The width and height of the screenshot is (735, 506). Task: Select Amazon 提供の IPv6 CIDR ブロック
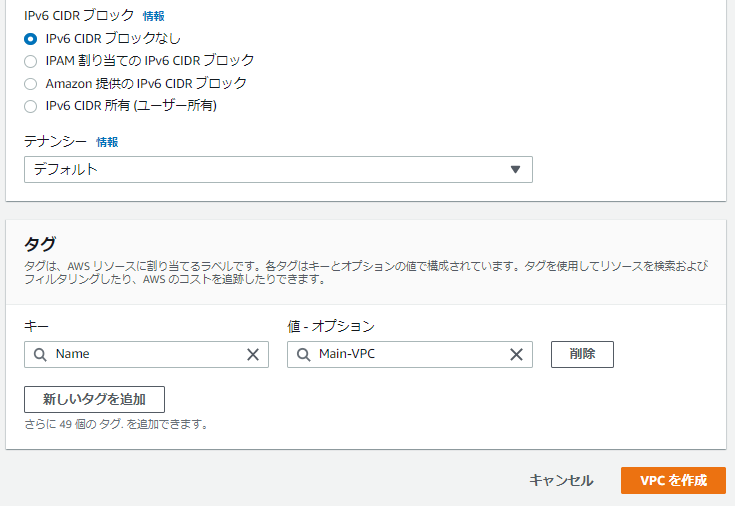click(x=31, y=84)
